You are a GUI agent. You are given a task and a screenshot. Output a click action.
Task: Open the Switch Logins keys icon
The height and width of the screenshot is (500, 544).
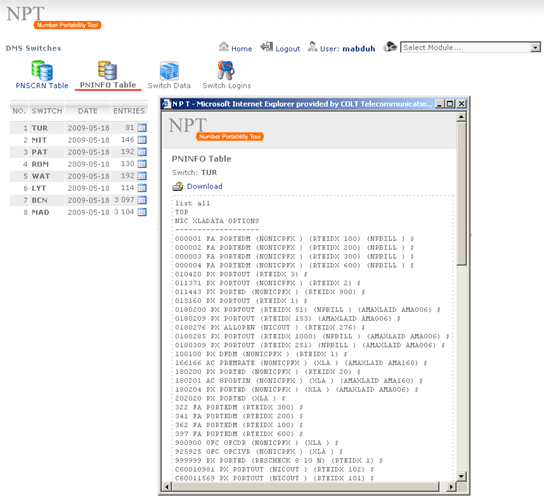[x=226, y=70]
